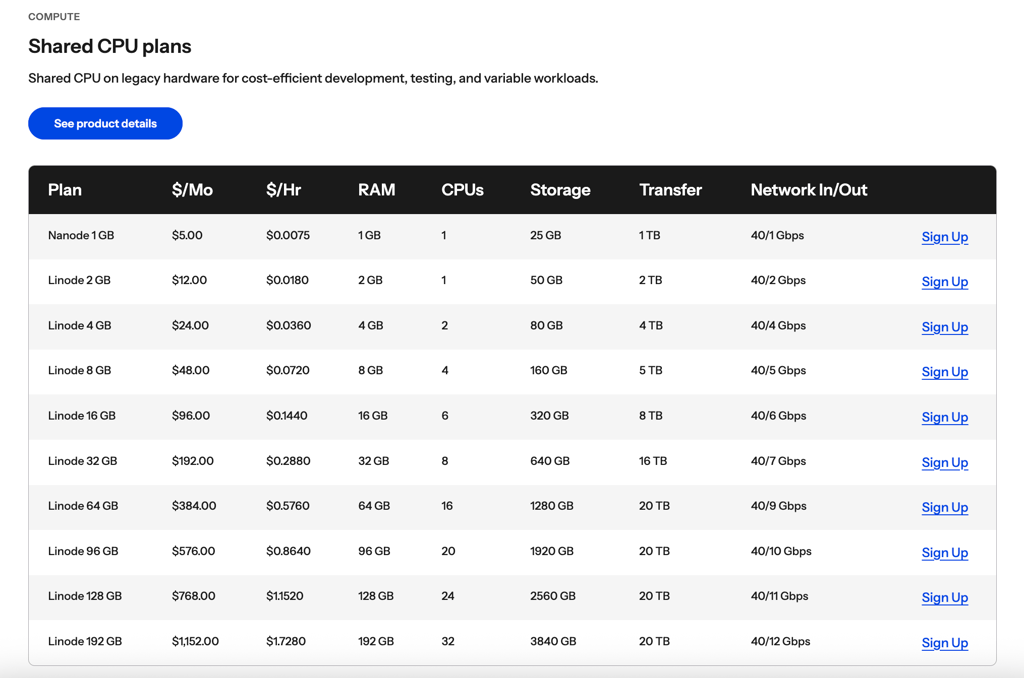
Task: Click the 3840 GB storage value
Action: [x=553, y=641]
